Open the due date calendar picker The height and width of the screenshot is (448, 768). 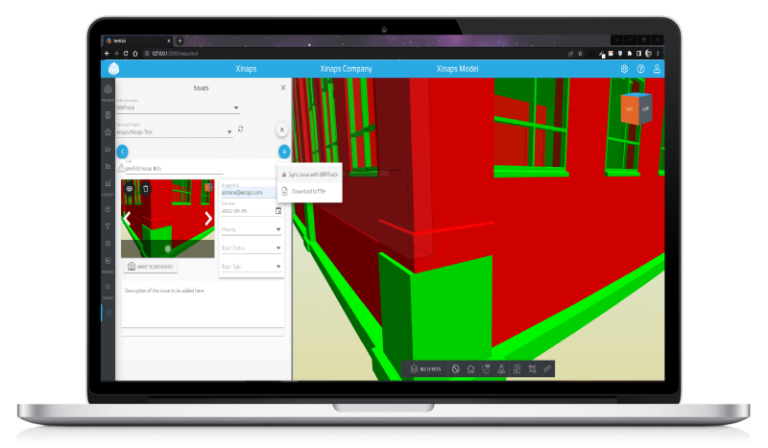(x=278, y=211)
